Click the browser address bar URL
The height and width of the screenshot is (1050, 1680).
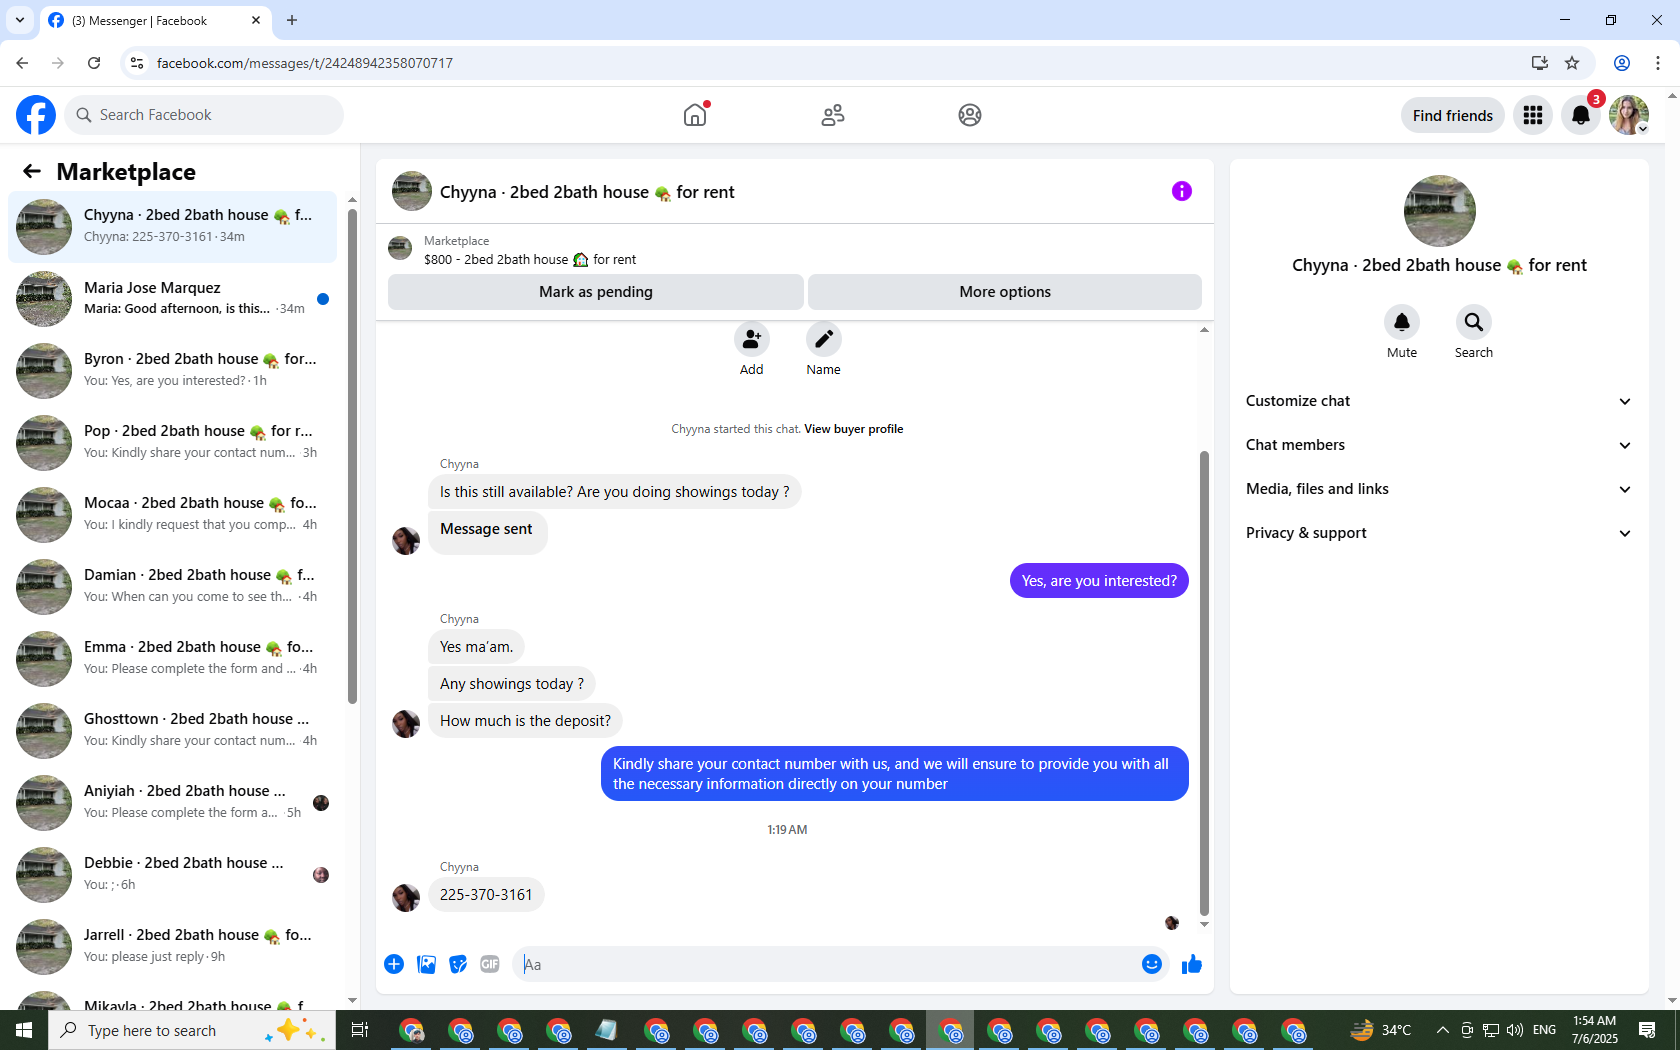[x=305, y=63]
